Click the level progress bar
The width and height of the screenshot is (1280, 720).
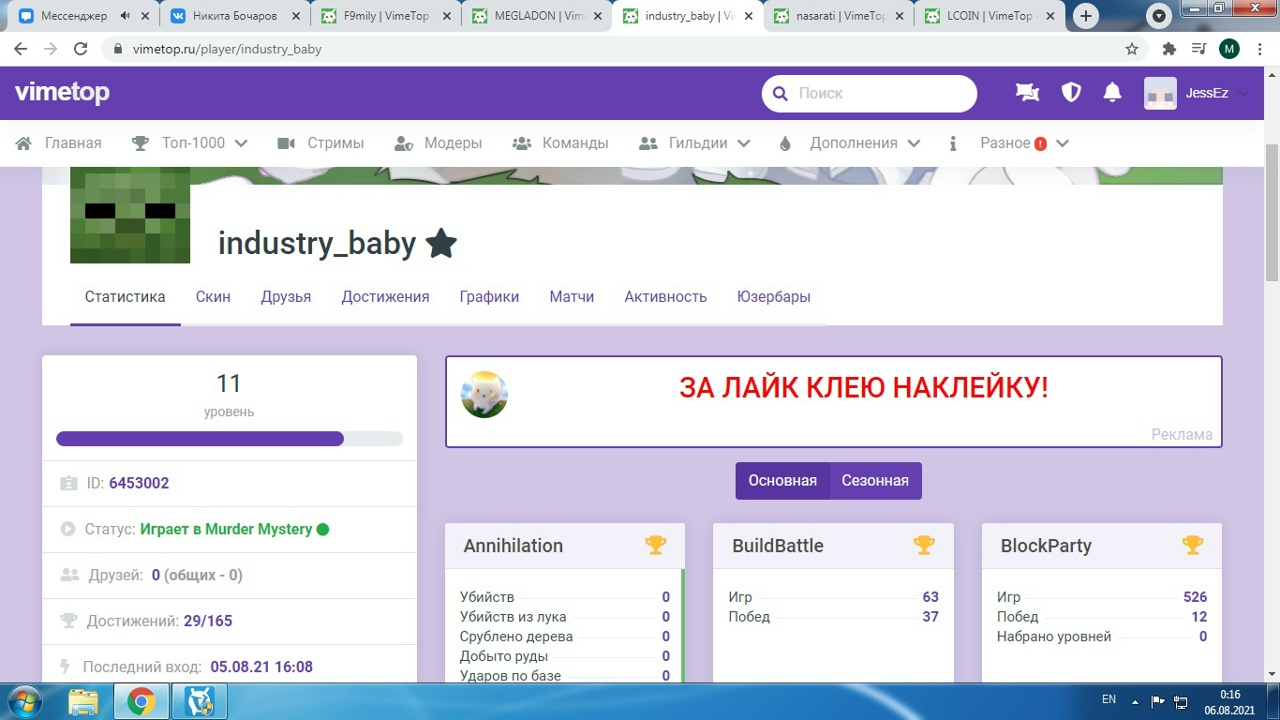229,439
